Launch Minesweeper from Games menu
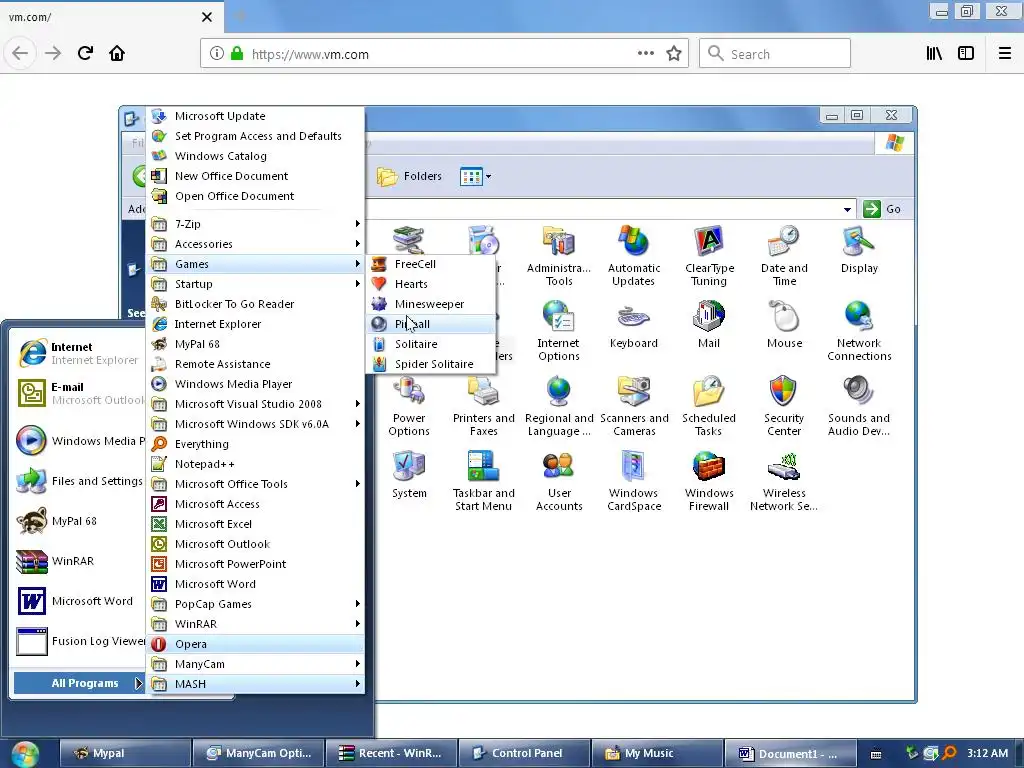1024x768 pixels. coord(431,304)
